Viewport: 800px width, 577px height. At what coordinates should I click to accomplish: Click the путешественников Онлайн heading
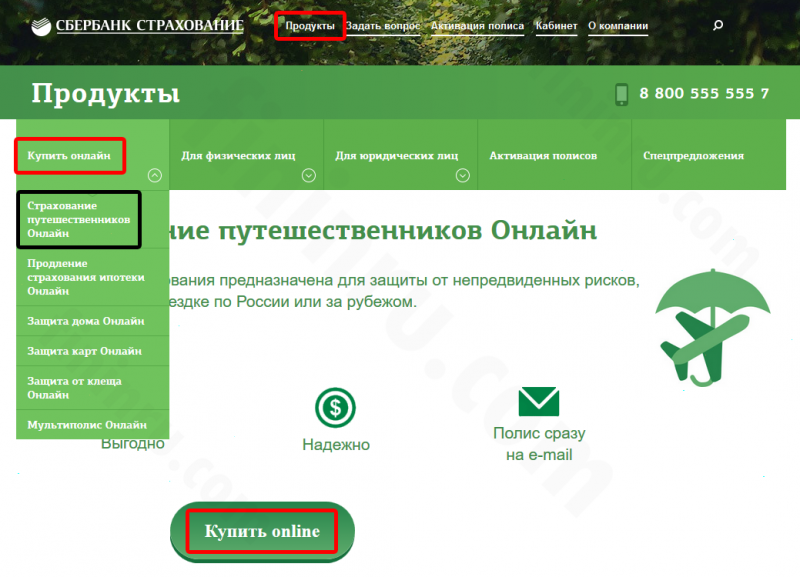tap(408, 230)
